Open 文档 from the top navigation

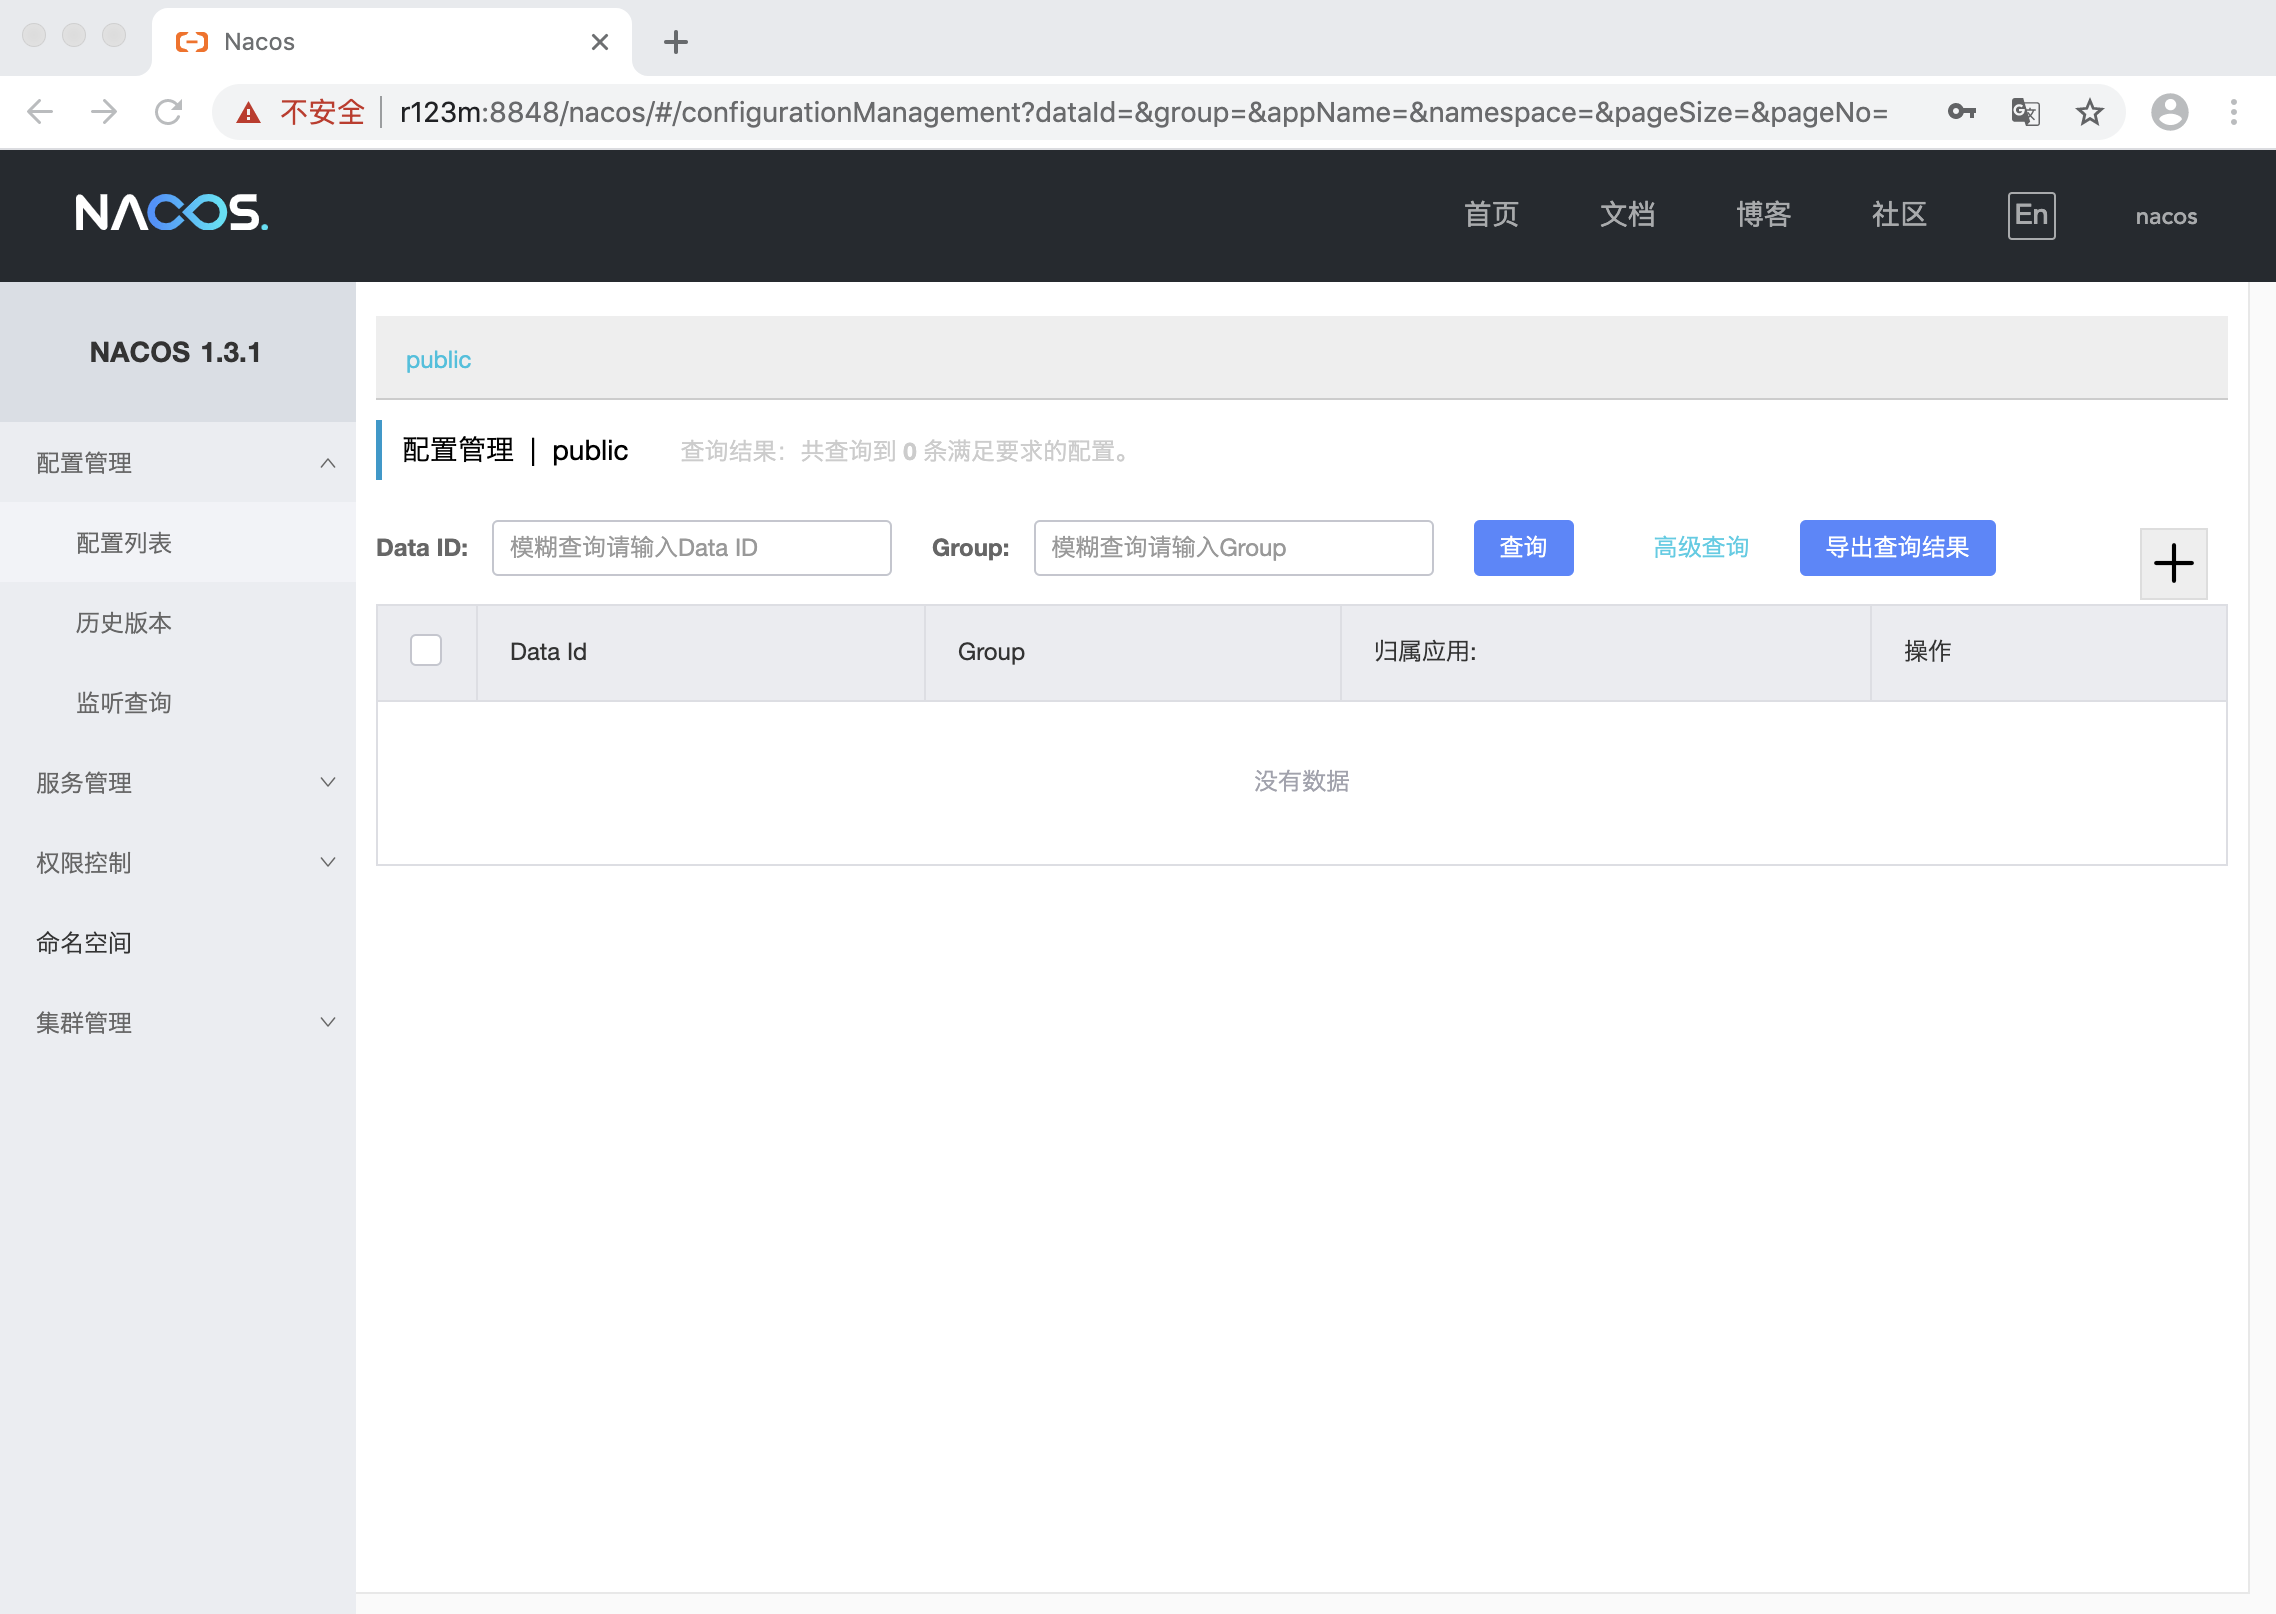click(1627, 215)
